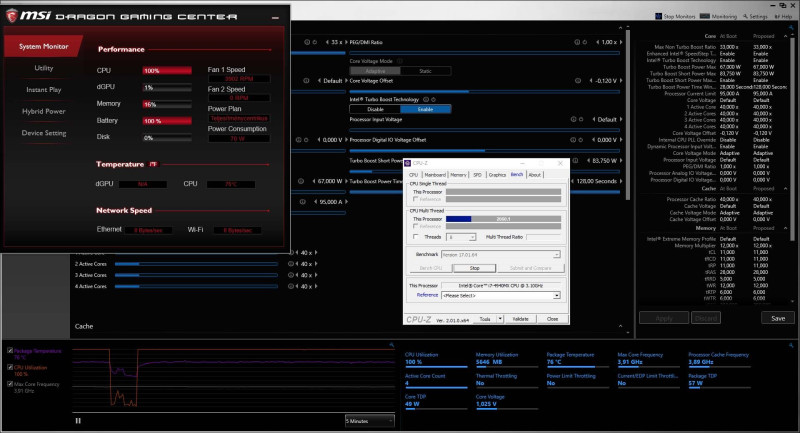Open Monitoring from the top toolbar

coord(718,16)
